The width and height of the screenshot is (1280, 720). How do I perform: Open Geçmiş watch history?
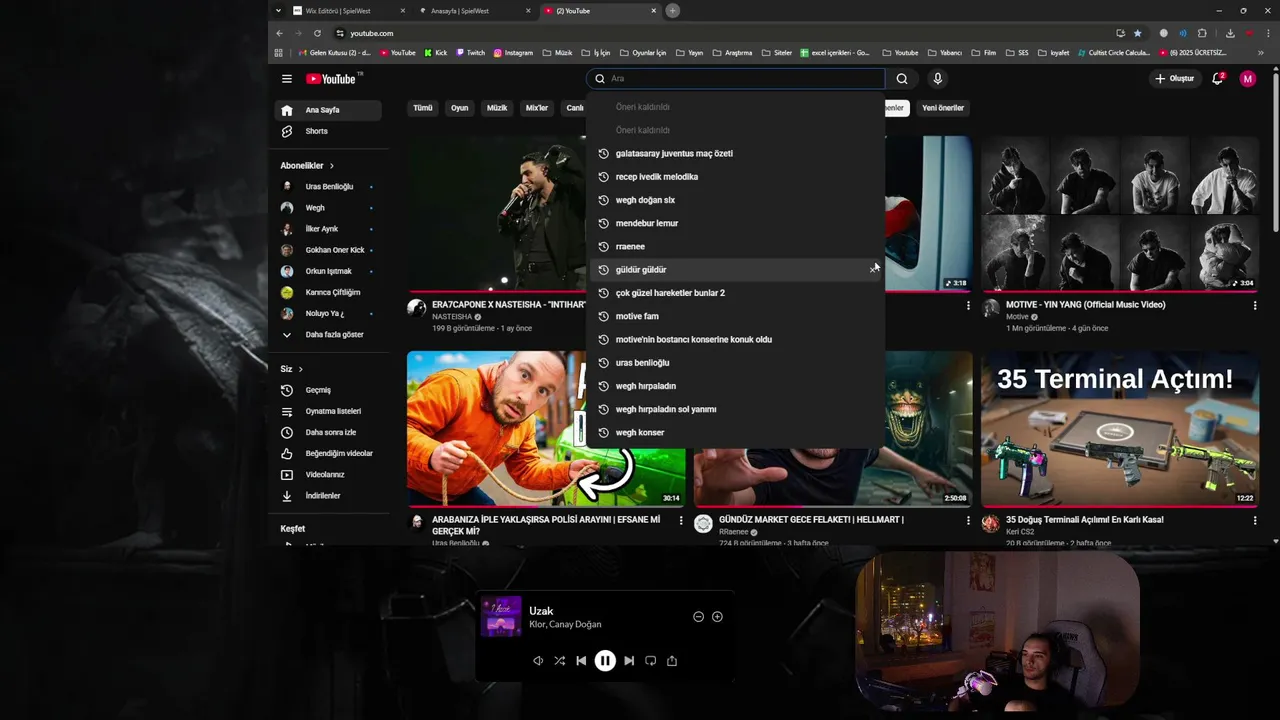(328, 390)
